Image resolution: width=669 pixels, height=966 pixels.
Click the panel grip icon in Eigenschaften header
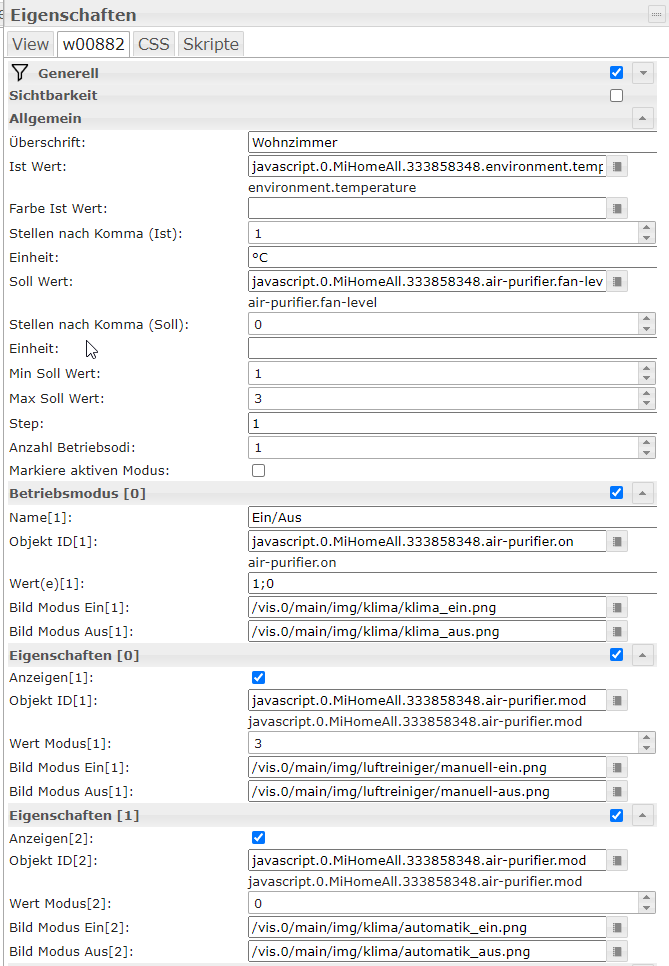[656, 14]
